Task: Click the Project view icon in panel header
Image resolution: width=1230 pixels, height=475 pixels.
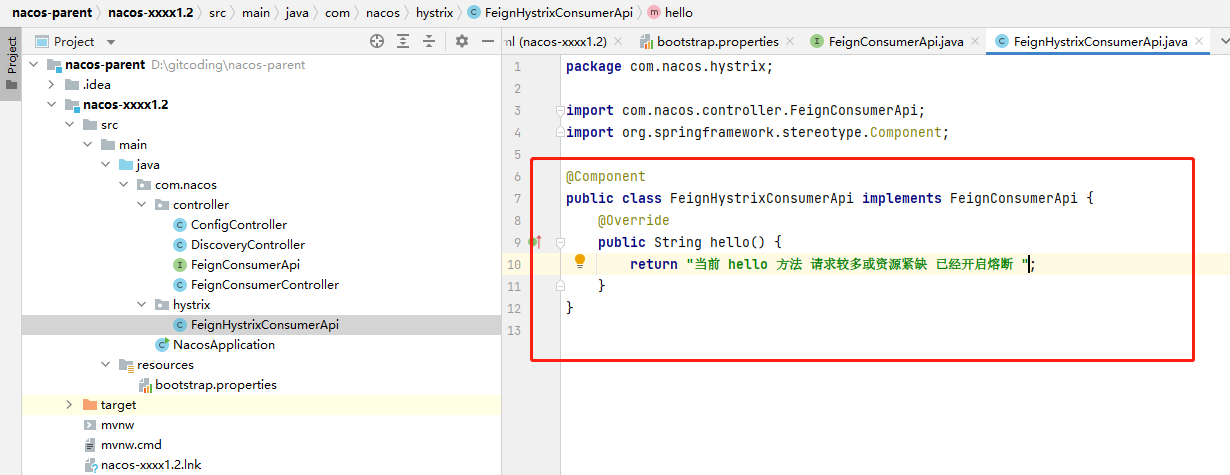Action: point(42,41)
